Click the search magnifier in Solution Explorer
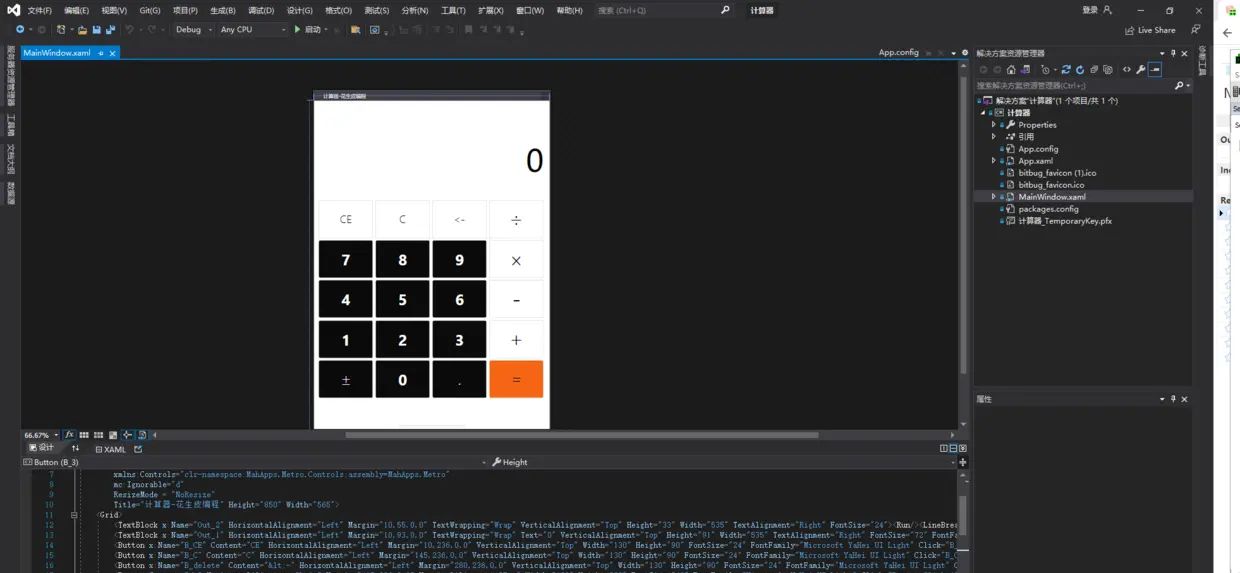 click(1178, 86)
